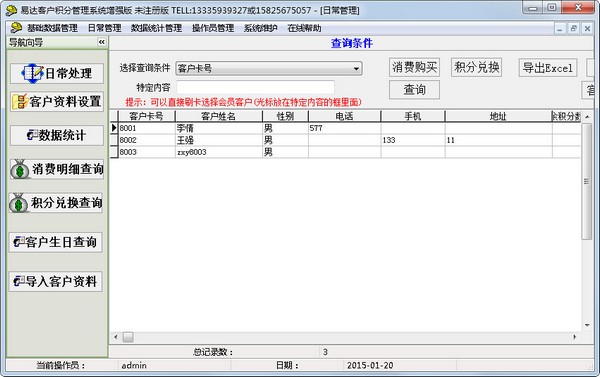Open 数据统计 sidebar button
The width and height of the screenshot is (600, 377).
[x=57, y=135]
